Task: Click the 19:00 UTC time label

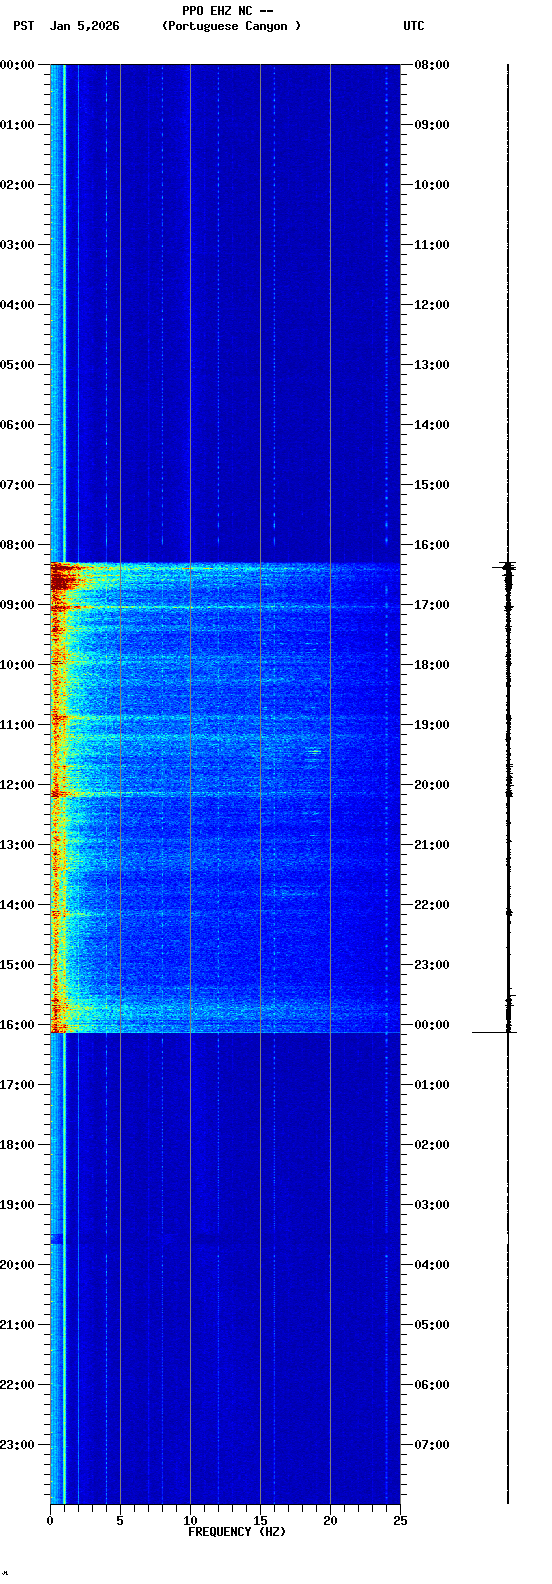Action: tap(432, 725)
